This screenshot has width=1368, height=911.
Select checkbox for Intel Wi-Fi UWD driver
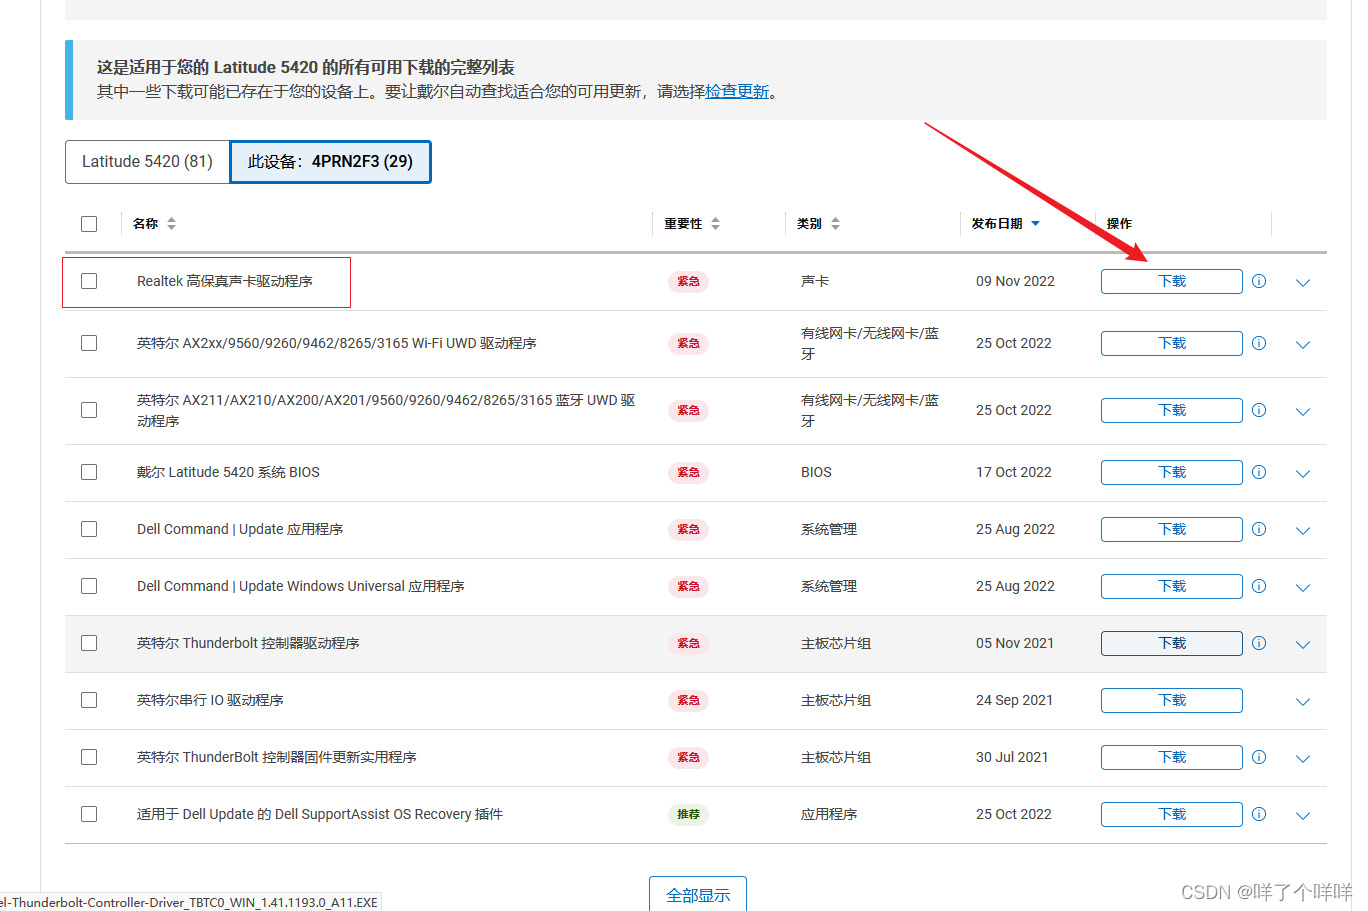click(x=89, y=343)
